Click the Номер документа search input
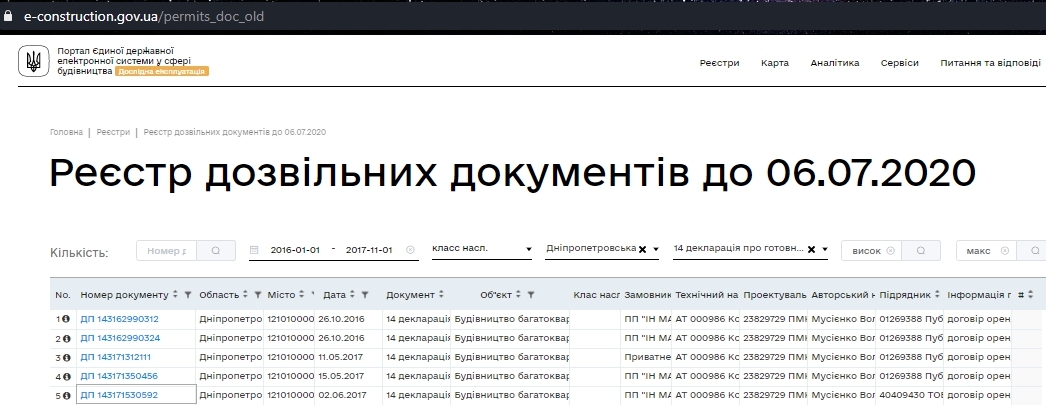 pyautogui.click(x=166, y=251)
